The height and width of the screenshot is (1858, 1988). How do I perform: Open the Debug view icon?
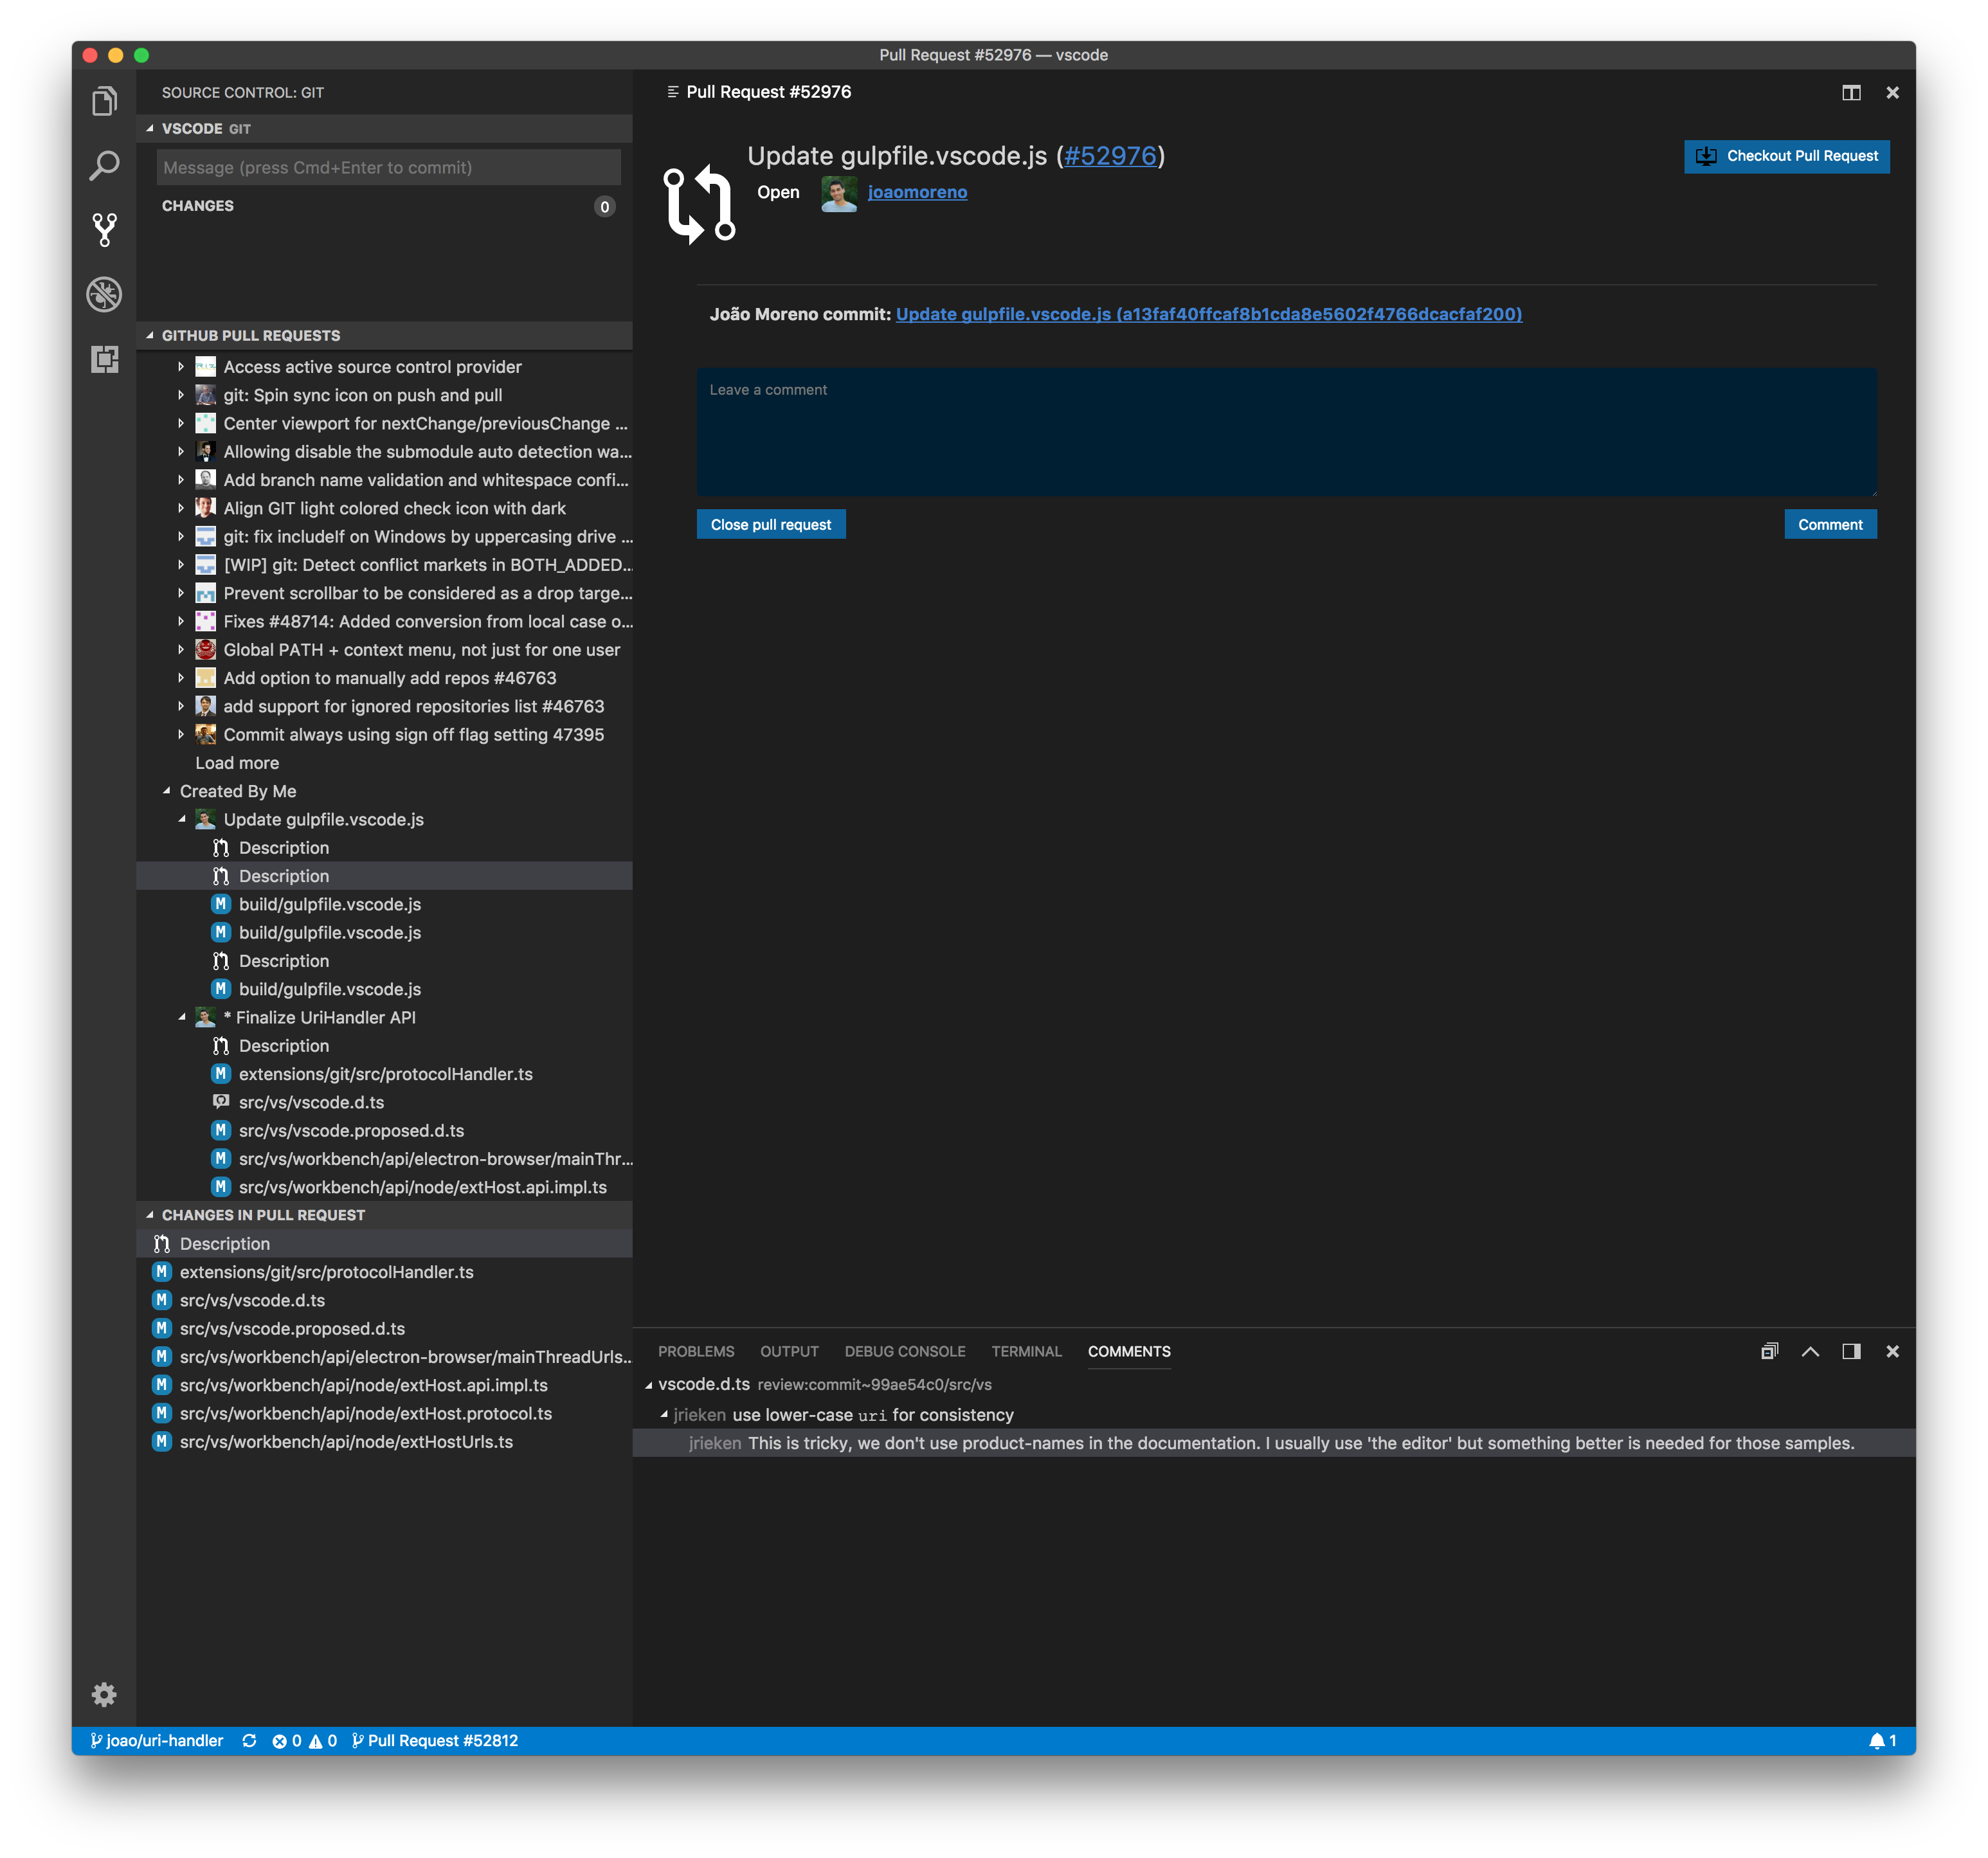coord(104,294)
